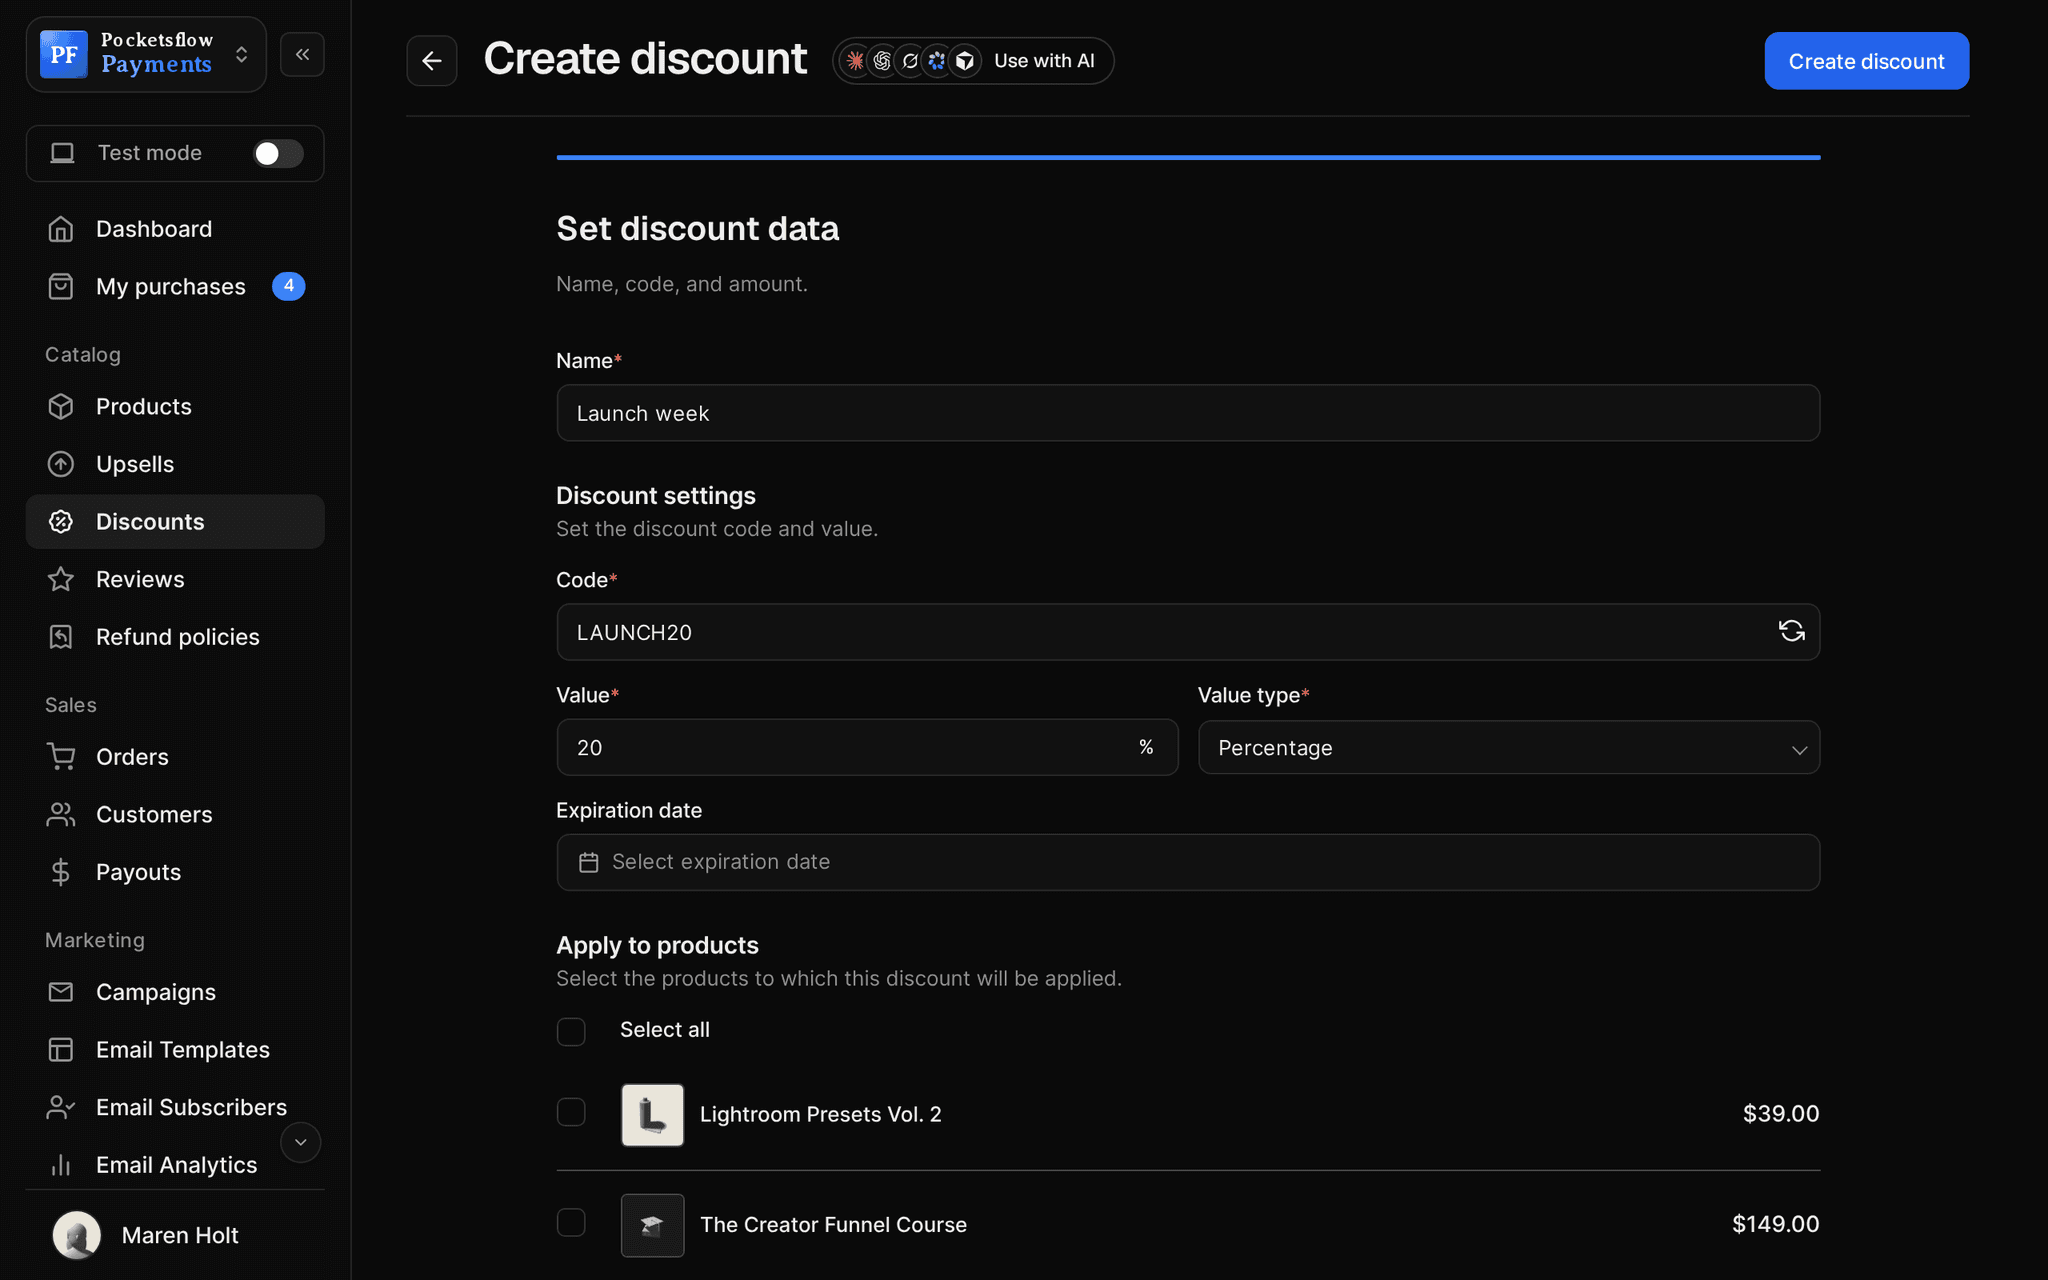Click the calendar icon in Expiration date
Screen dimensions: 2048x1280
[x=589, y=862]
